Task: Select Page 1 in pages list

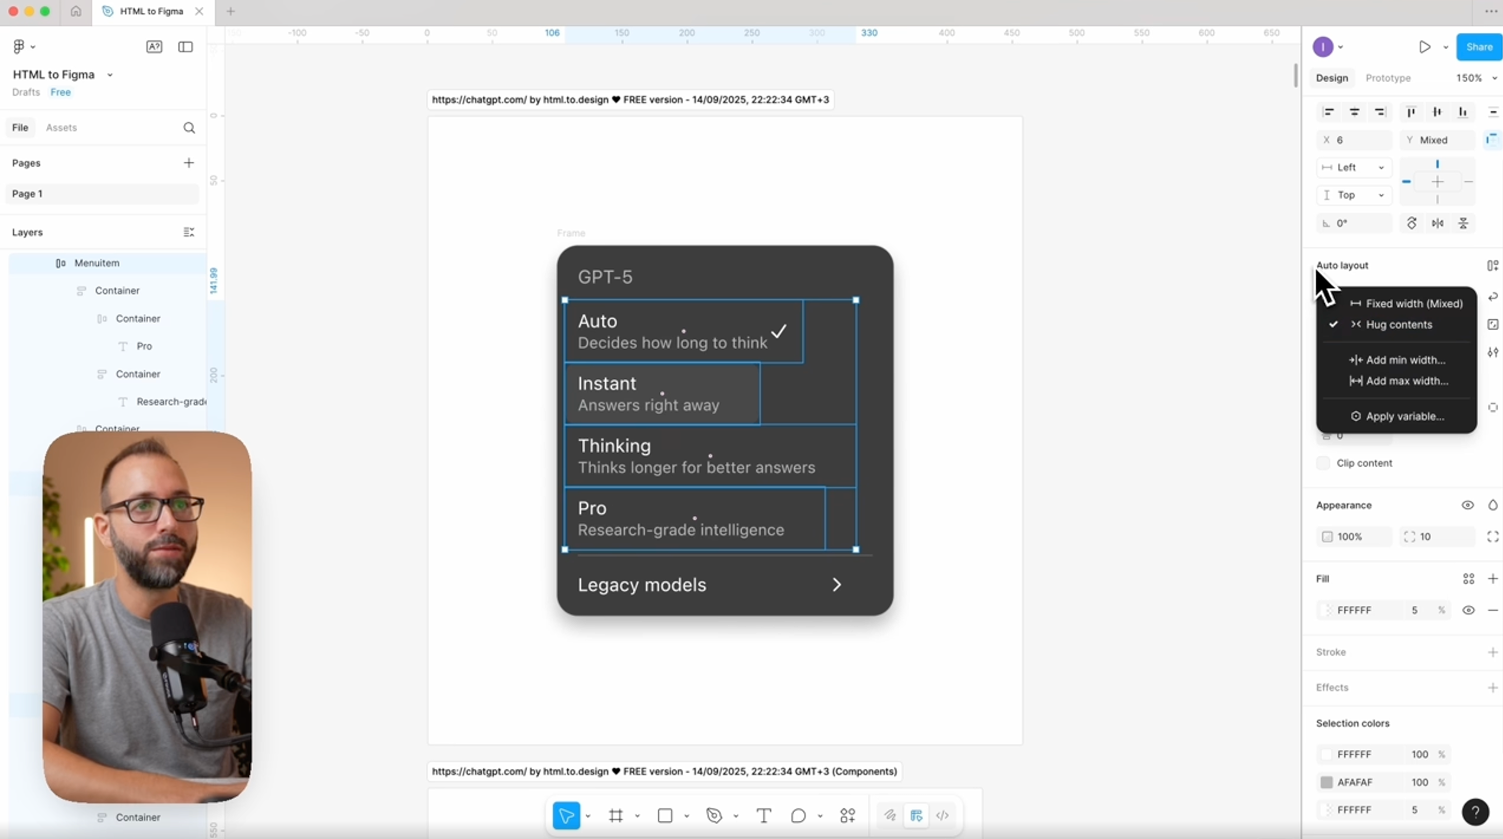Action: coord(101,194)
